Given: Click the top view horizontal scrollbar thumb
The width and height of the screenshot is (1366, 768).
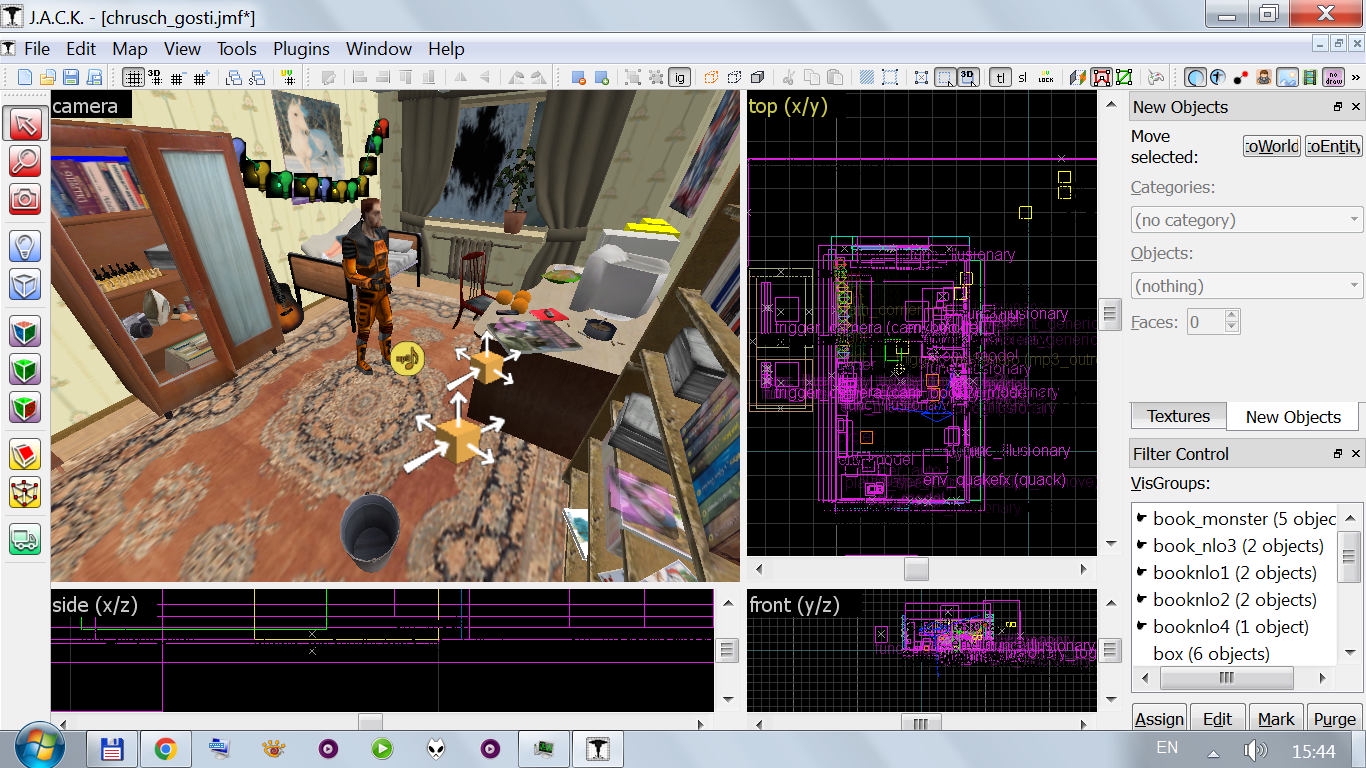Looking at the screenshot, I should point(916,569).
